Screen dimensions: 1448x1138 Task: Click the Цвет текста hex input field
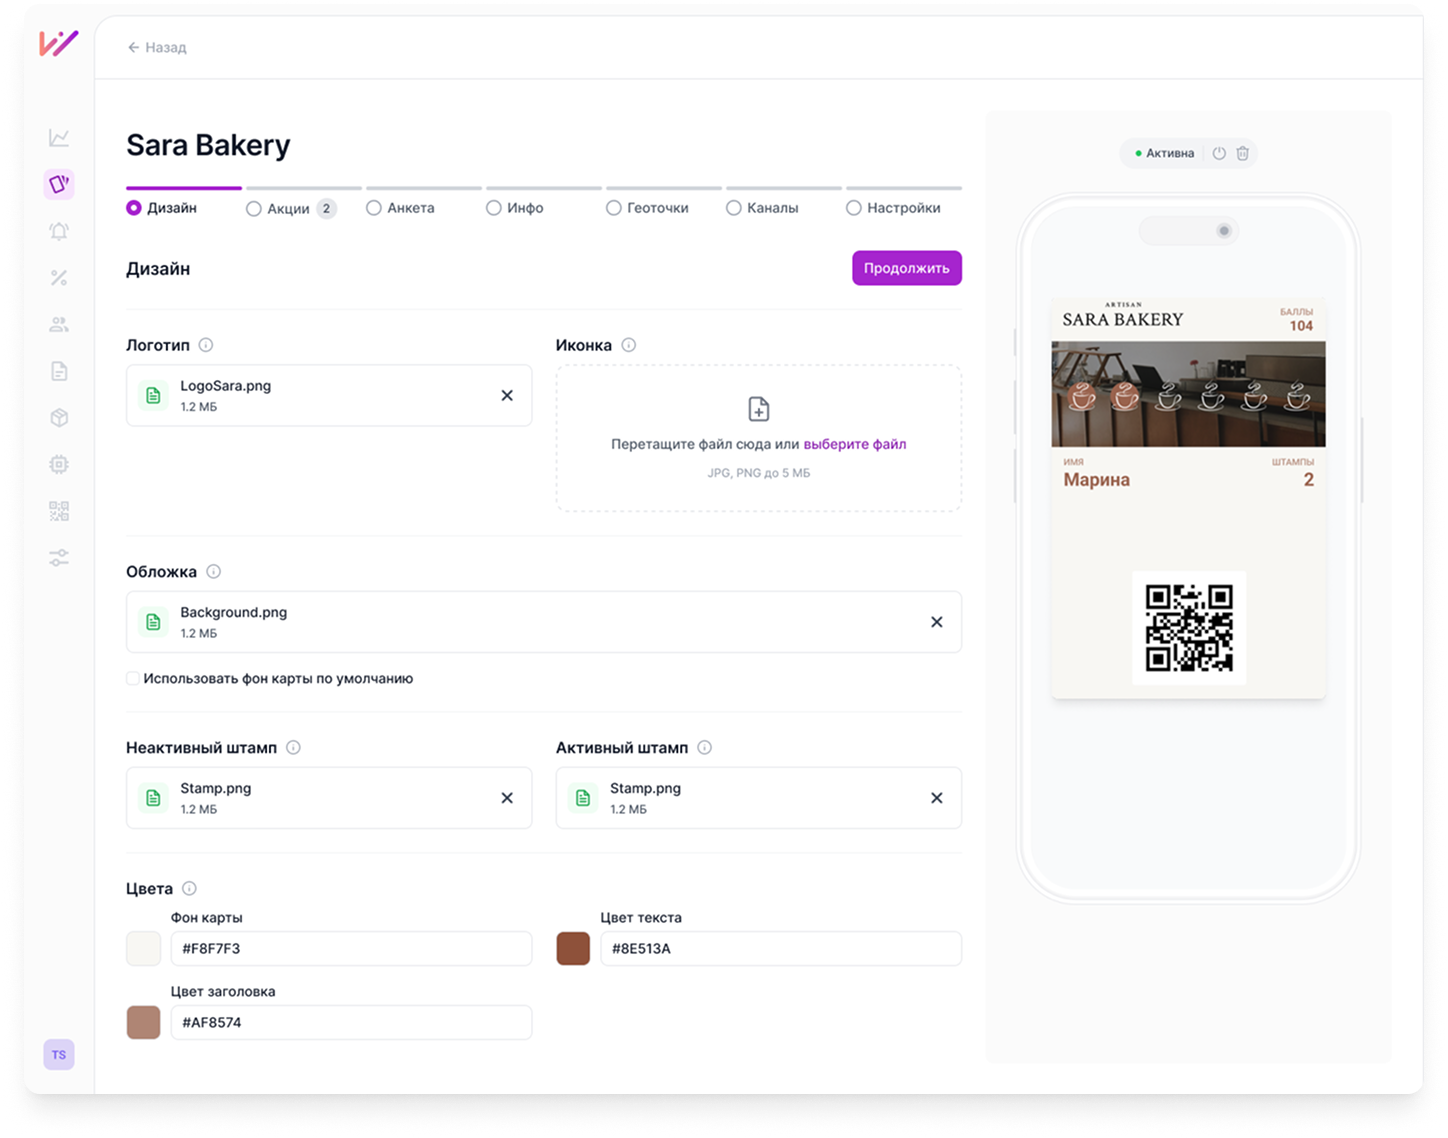pos(781,949)
